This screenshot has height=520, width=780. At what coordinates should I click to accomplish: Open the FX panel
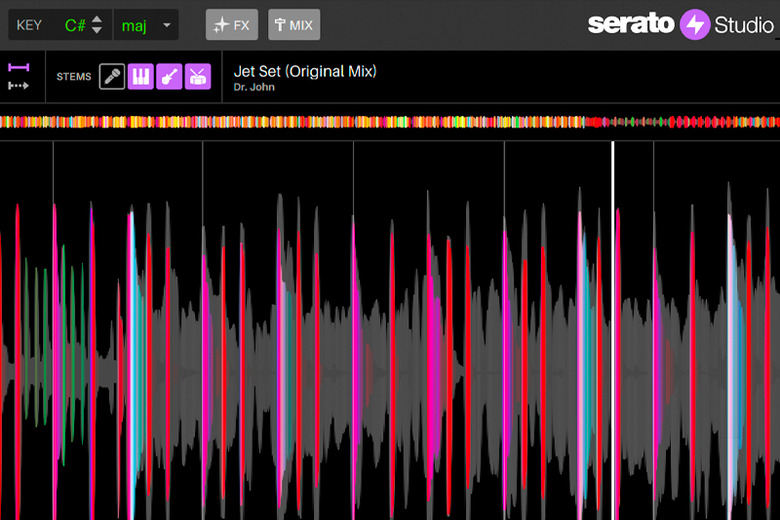231,25
